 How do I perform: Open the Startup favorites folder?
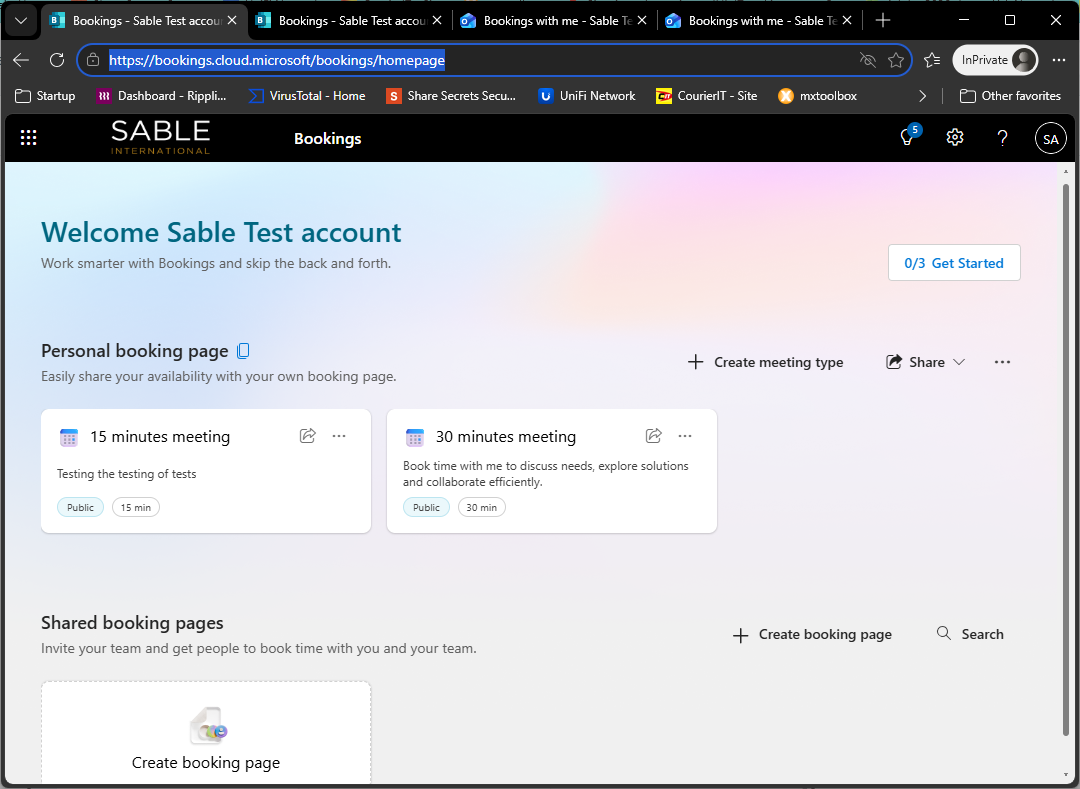pyautogui.click(x=45, y=96)
